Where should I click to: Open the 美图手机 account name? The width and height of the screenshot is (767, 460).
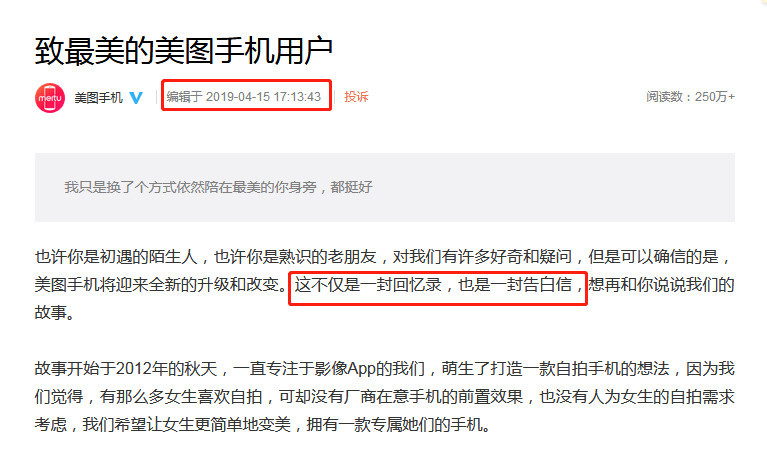tap(98, 97)
